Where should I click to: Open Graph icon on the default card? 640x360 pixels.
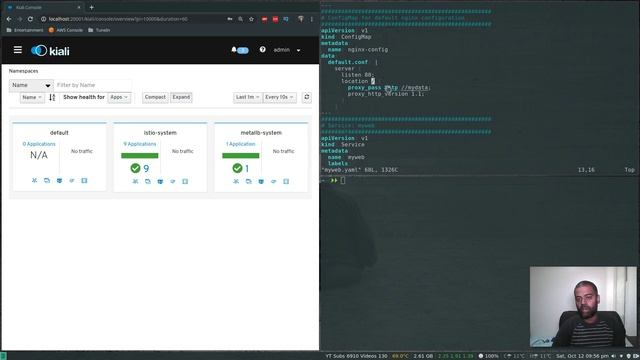coord(34,180)
